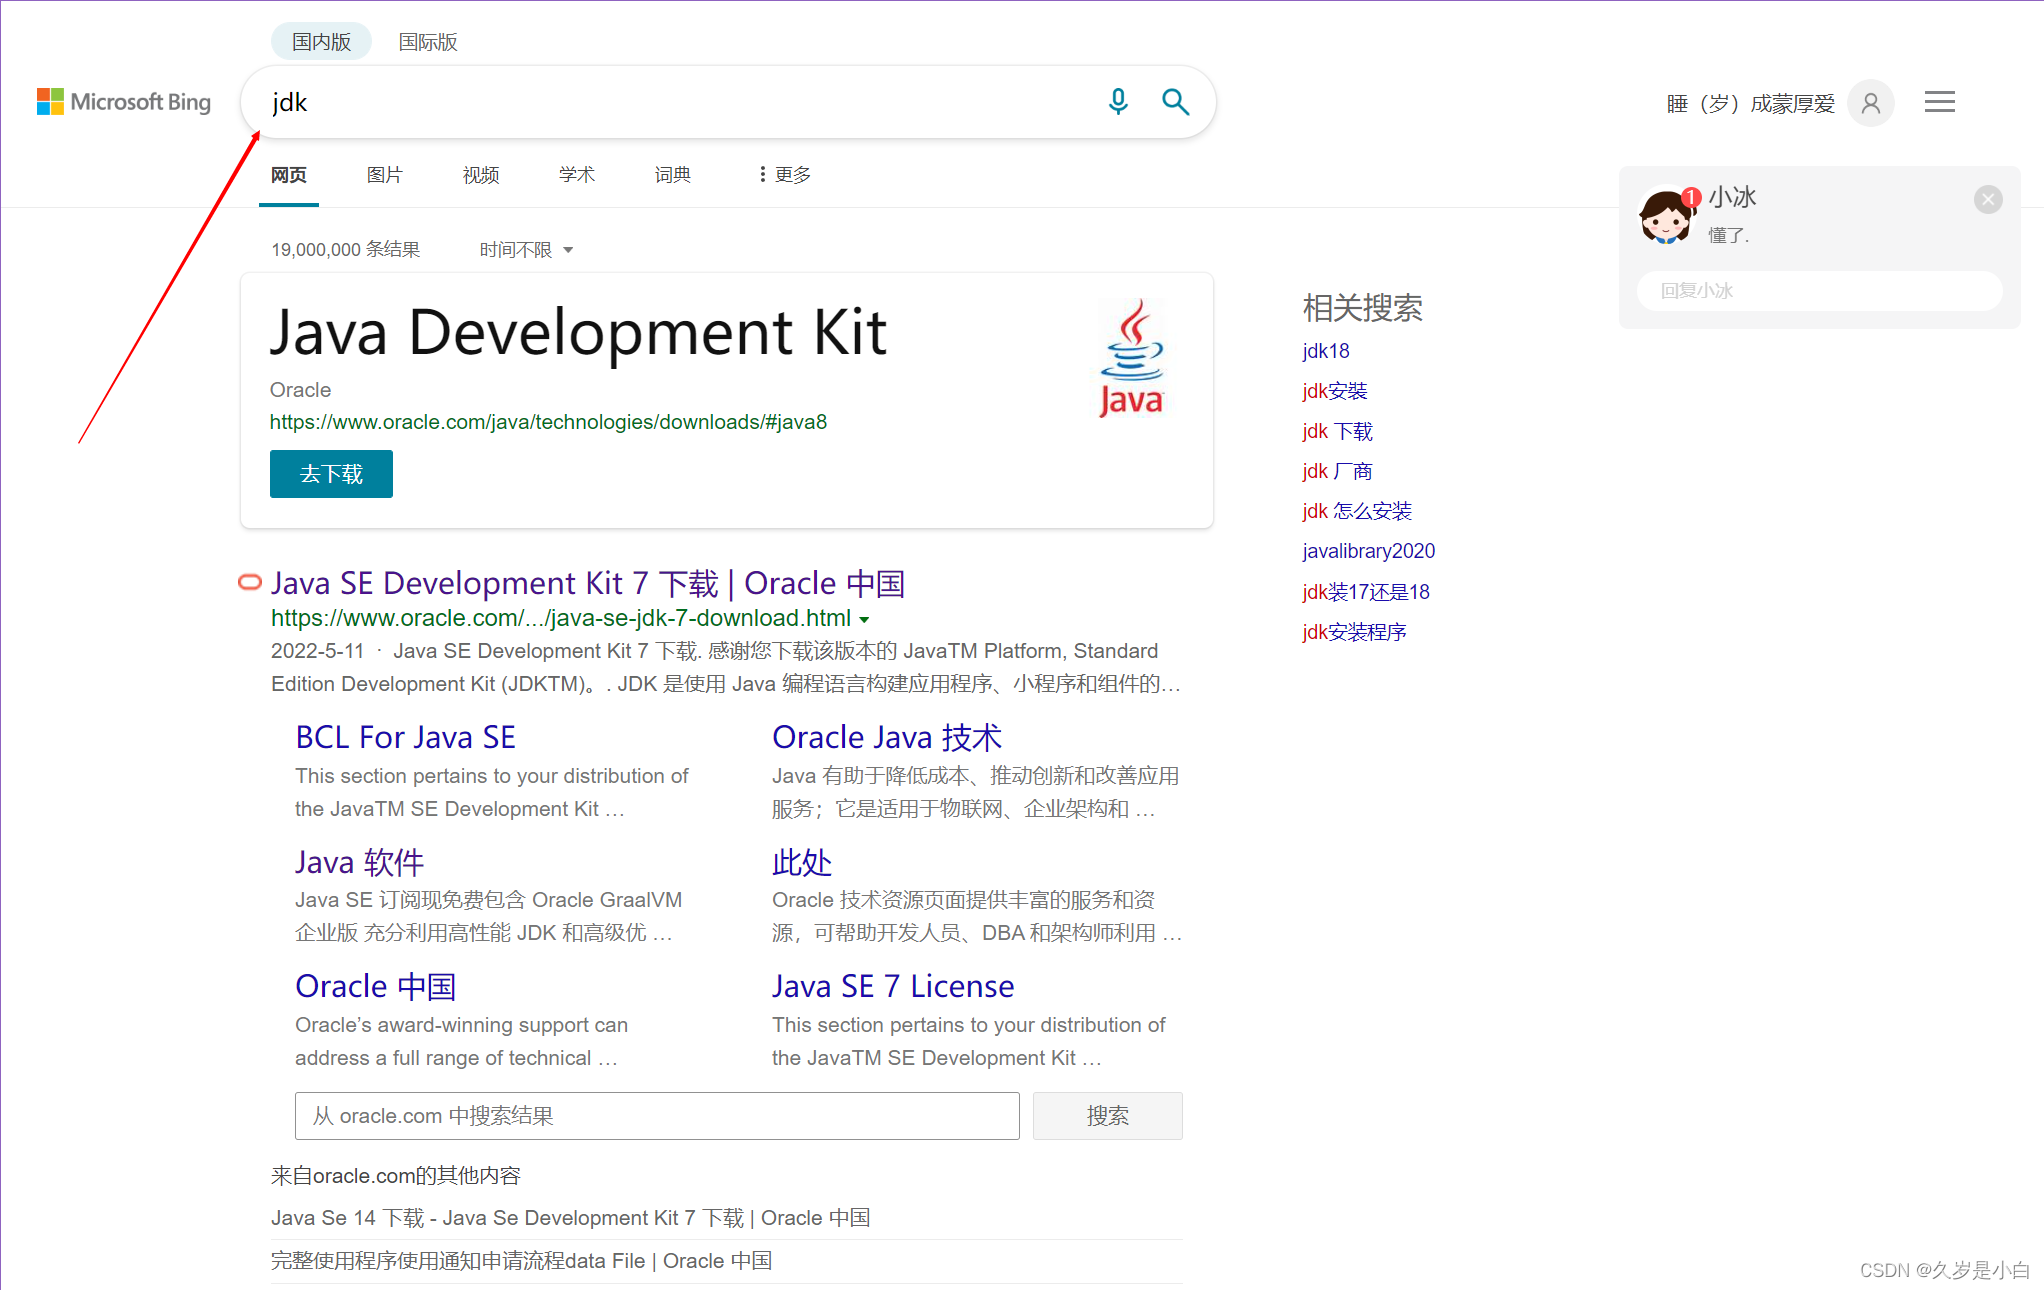Open the 图片 tab
Screen dimensions: 2044x1290
click(384, 175)
